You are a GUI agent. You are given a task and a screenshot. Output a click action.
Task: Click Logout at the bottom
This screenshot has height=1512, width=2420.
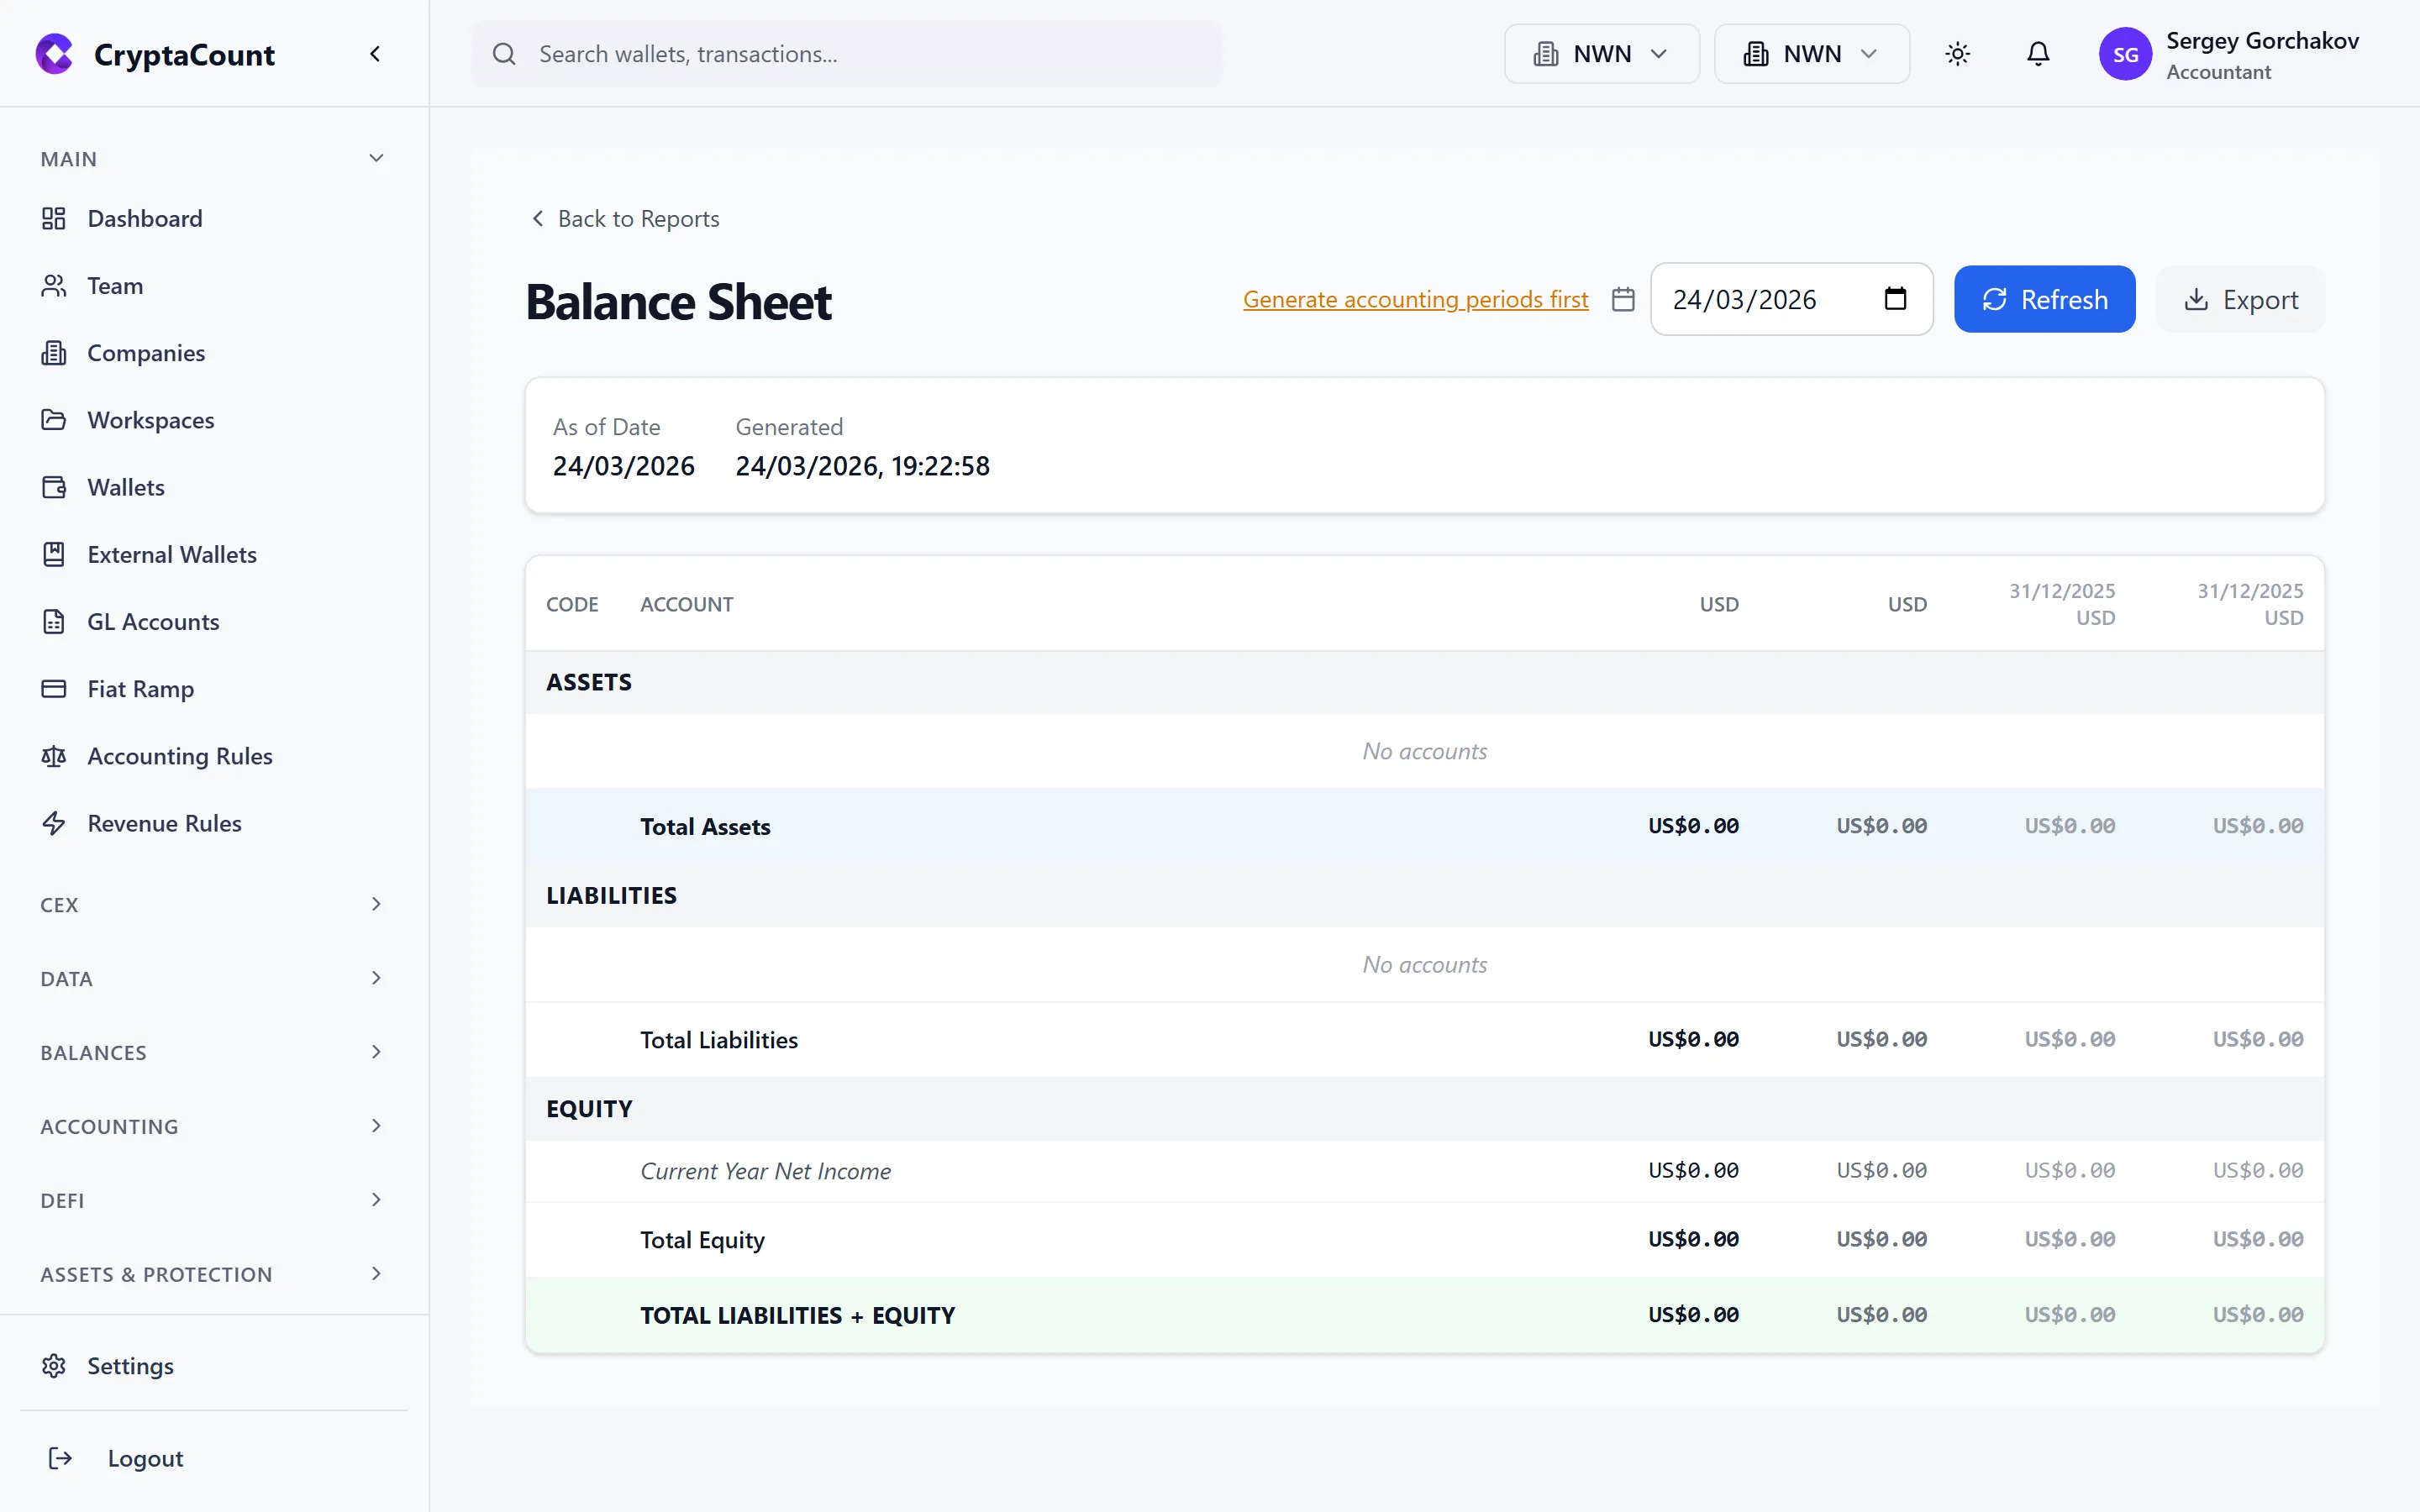144,1458
